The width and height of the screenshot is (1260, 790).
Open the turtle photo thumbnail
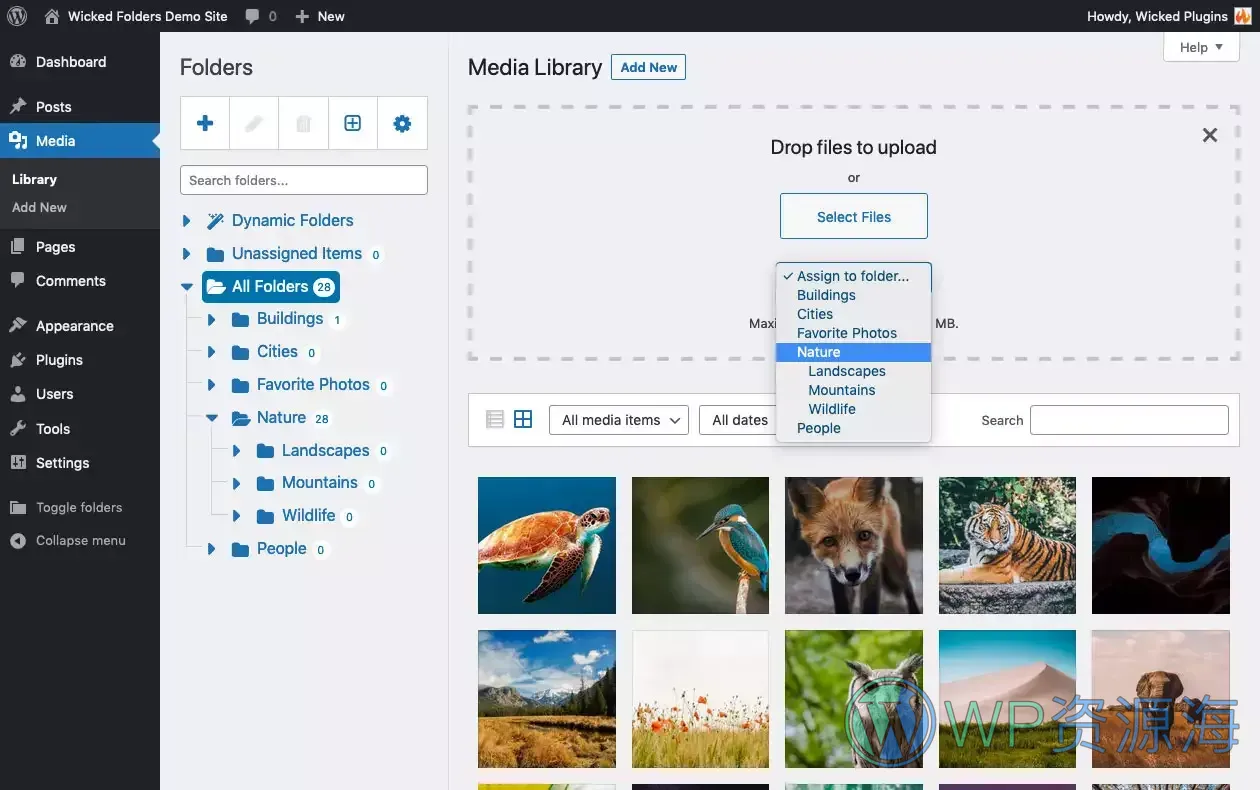(547, 545)
